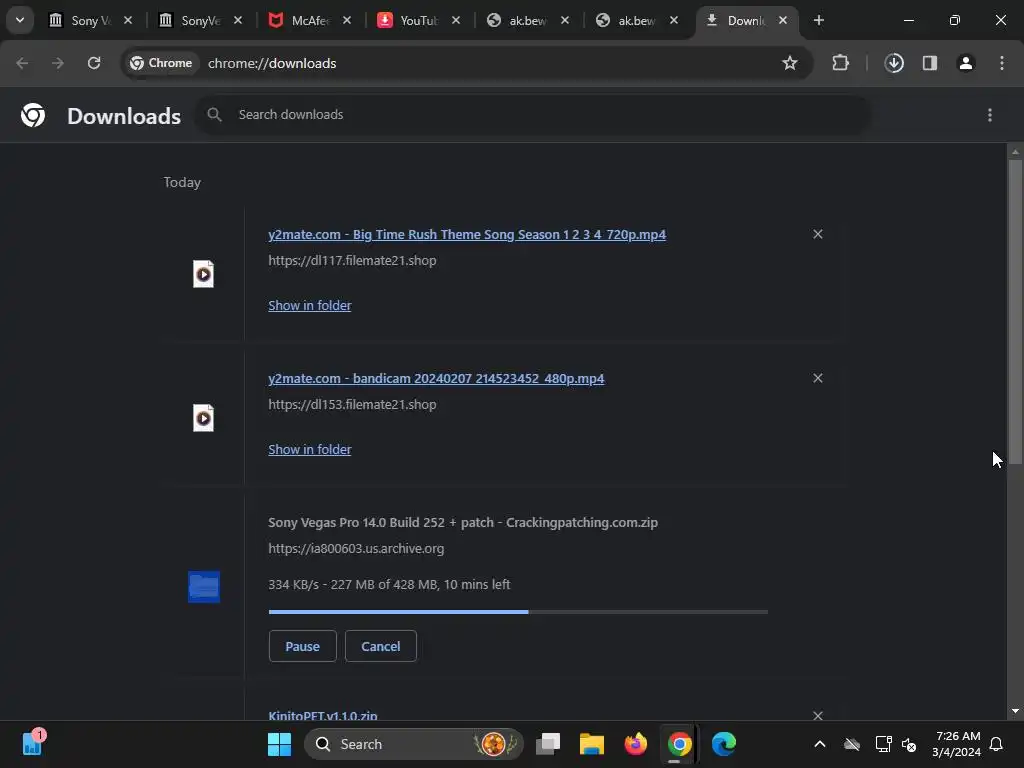Image resolution: width=1024 pixels, height=768 pixels.
Task: Launch Firefox from taskbar
Action: [x=635, y=744]
